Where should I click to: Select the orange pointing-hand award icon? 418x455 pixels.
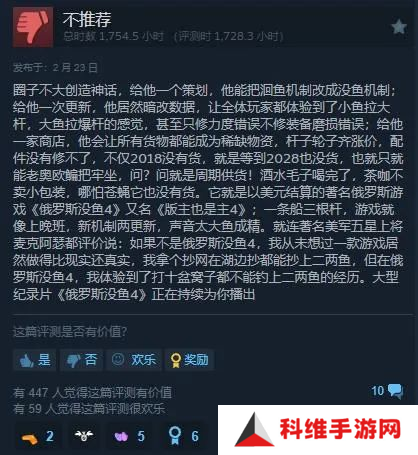pos(29,437)
